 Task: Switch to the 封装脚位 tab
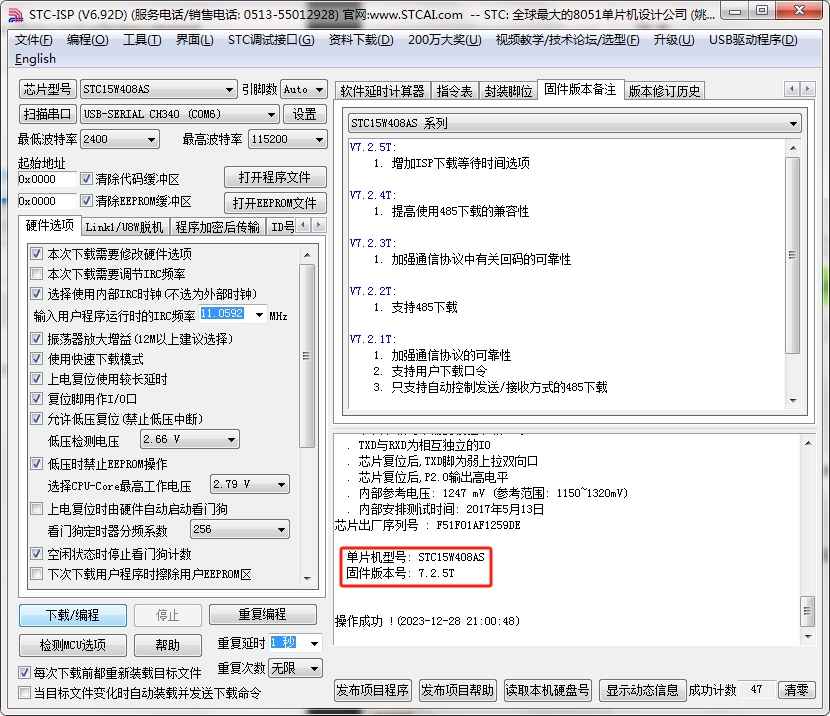pos(508,91)
